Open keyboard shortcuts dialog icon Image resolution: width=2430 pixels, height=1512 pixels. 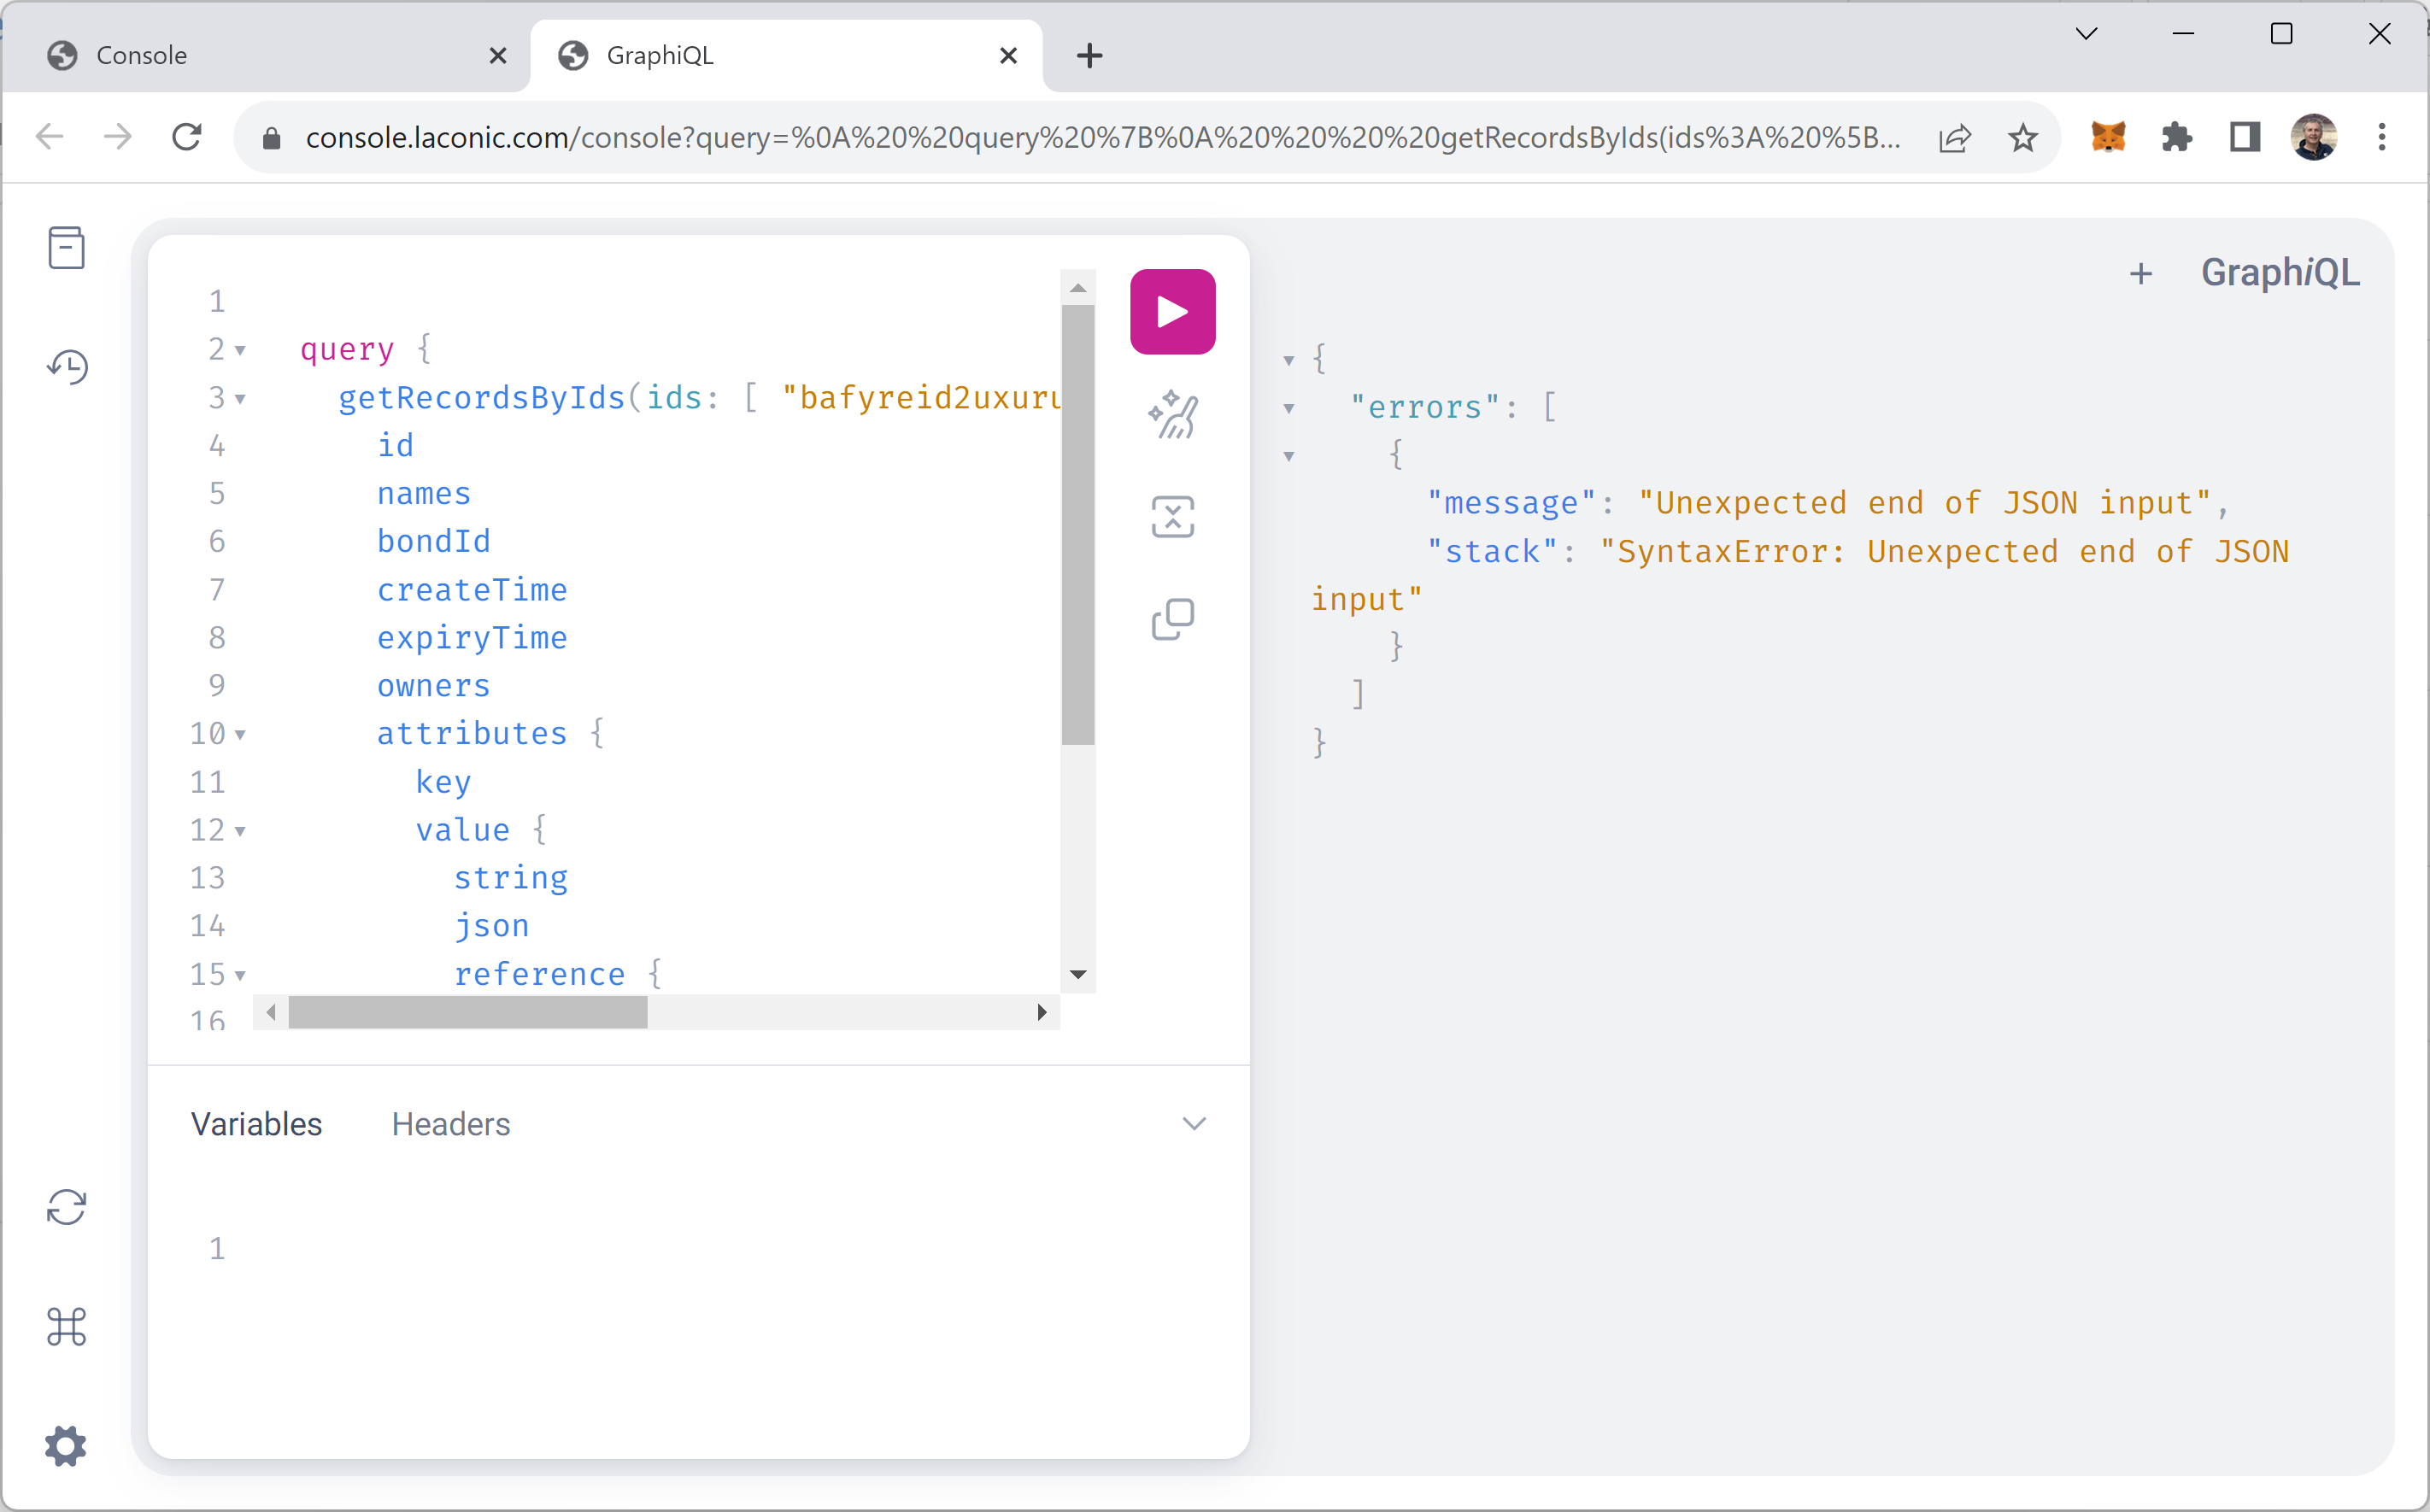[x=66, y=1326]
